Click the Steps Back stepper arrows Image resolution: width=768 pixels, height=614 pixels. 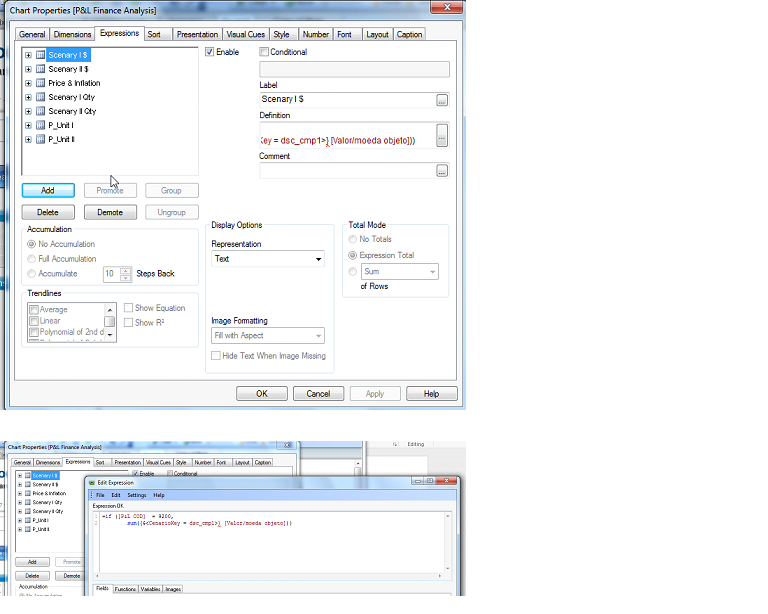[x=126, y=274]
